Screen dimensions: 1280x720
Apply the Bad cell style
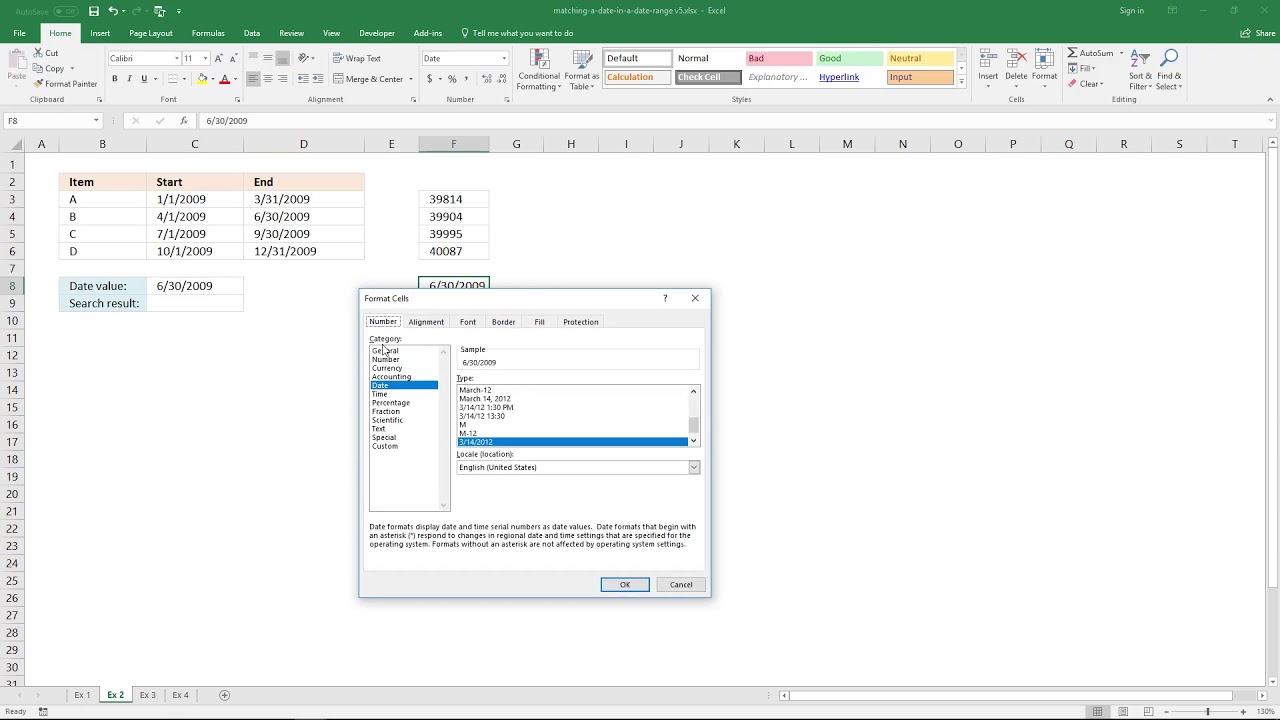tap(778, 58)
